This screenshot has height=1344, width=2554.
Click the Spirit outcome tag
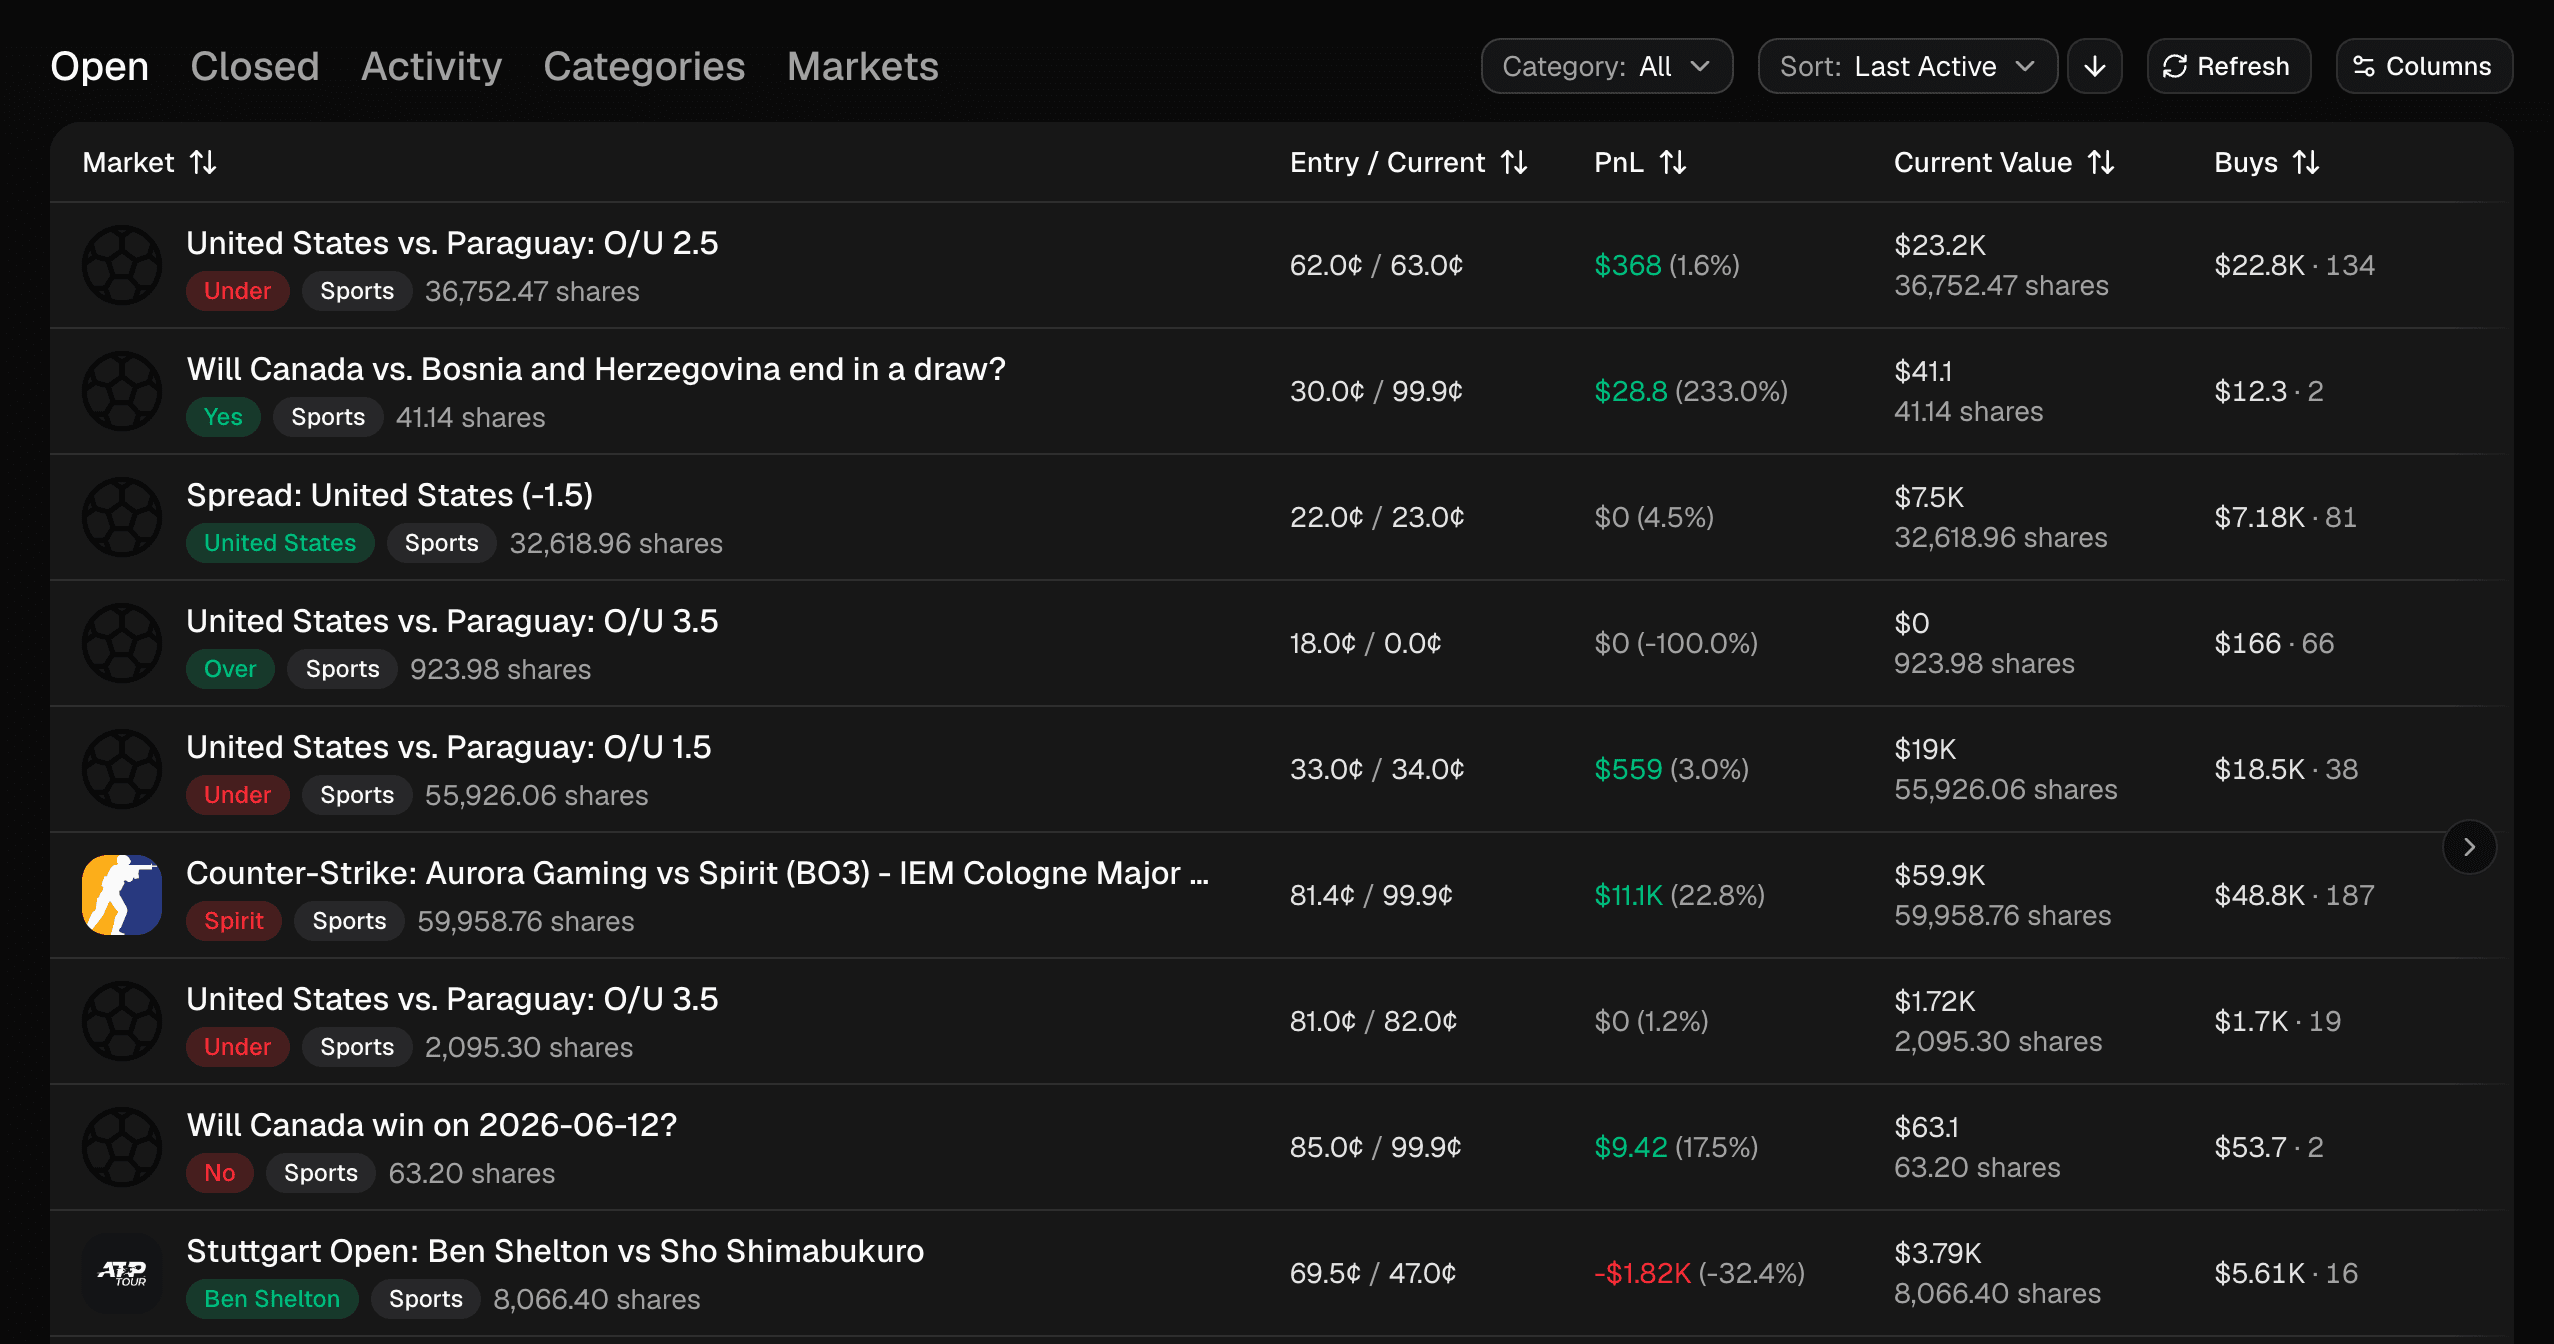pos(234,921)
